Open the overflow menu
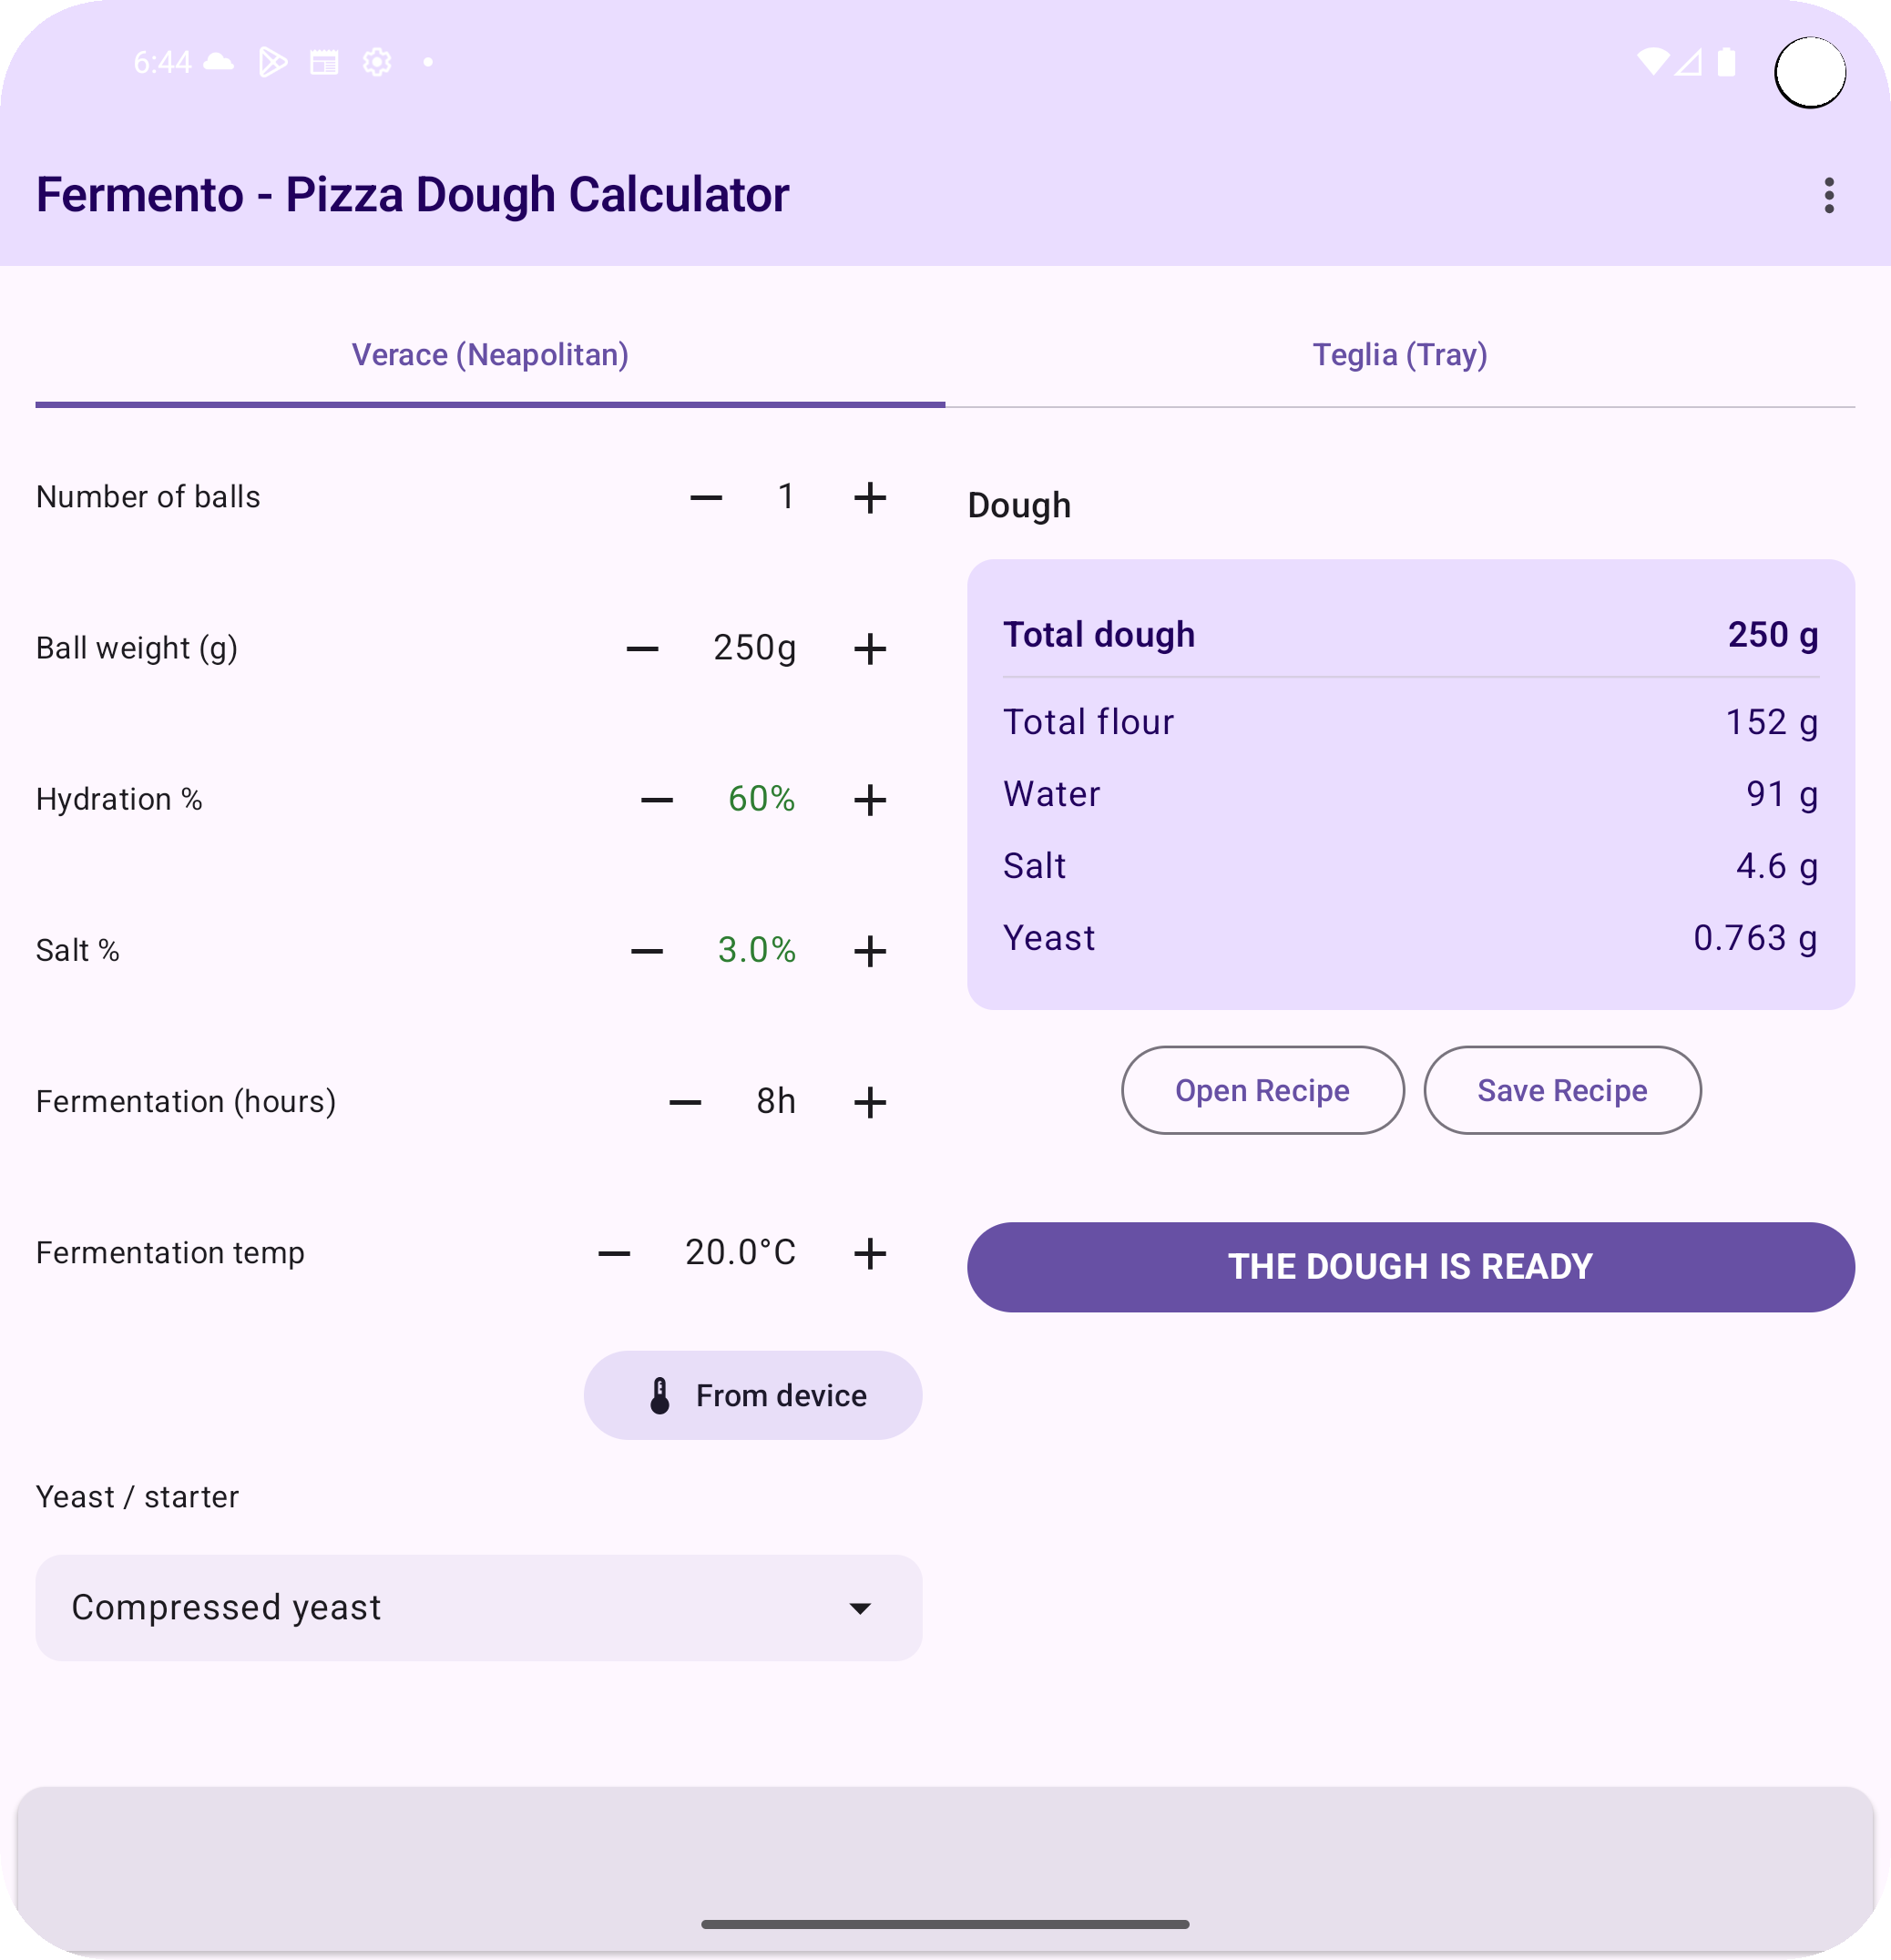 coord(1828,196)
